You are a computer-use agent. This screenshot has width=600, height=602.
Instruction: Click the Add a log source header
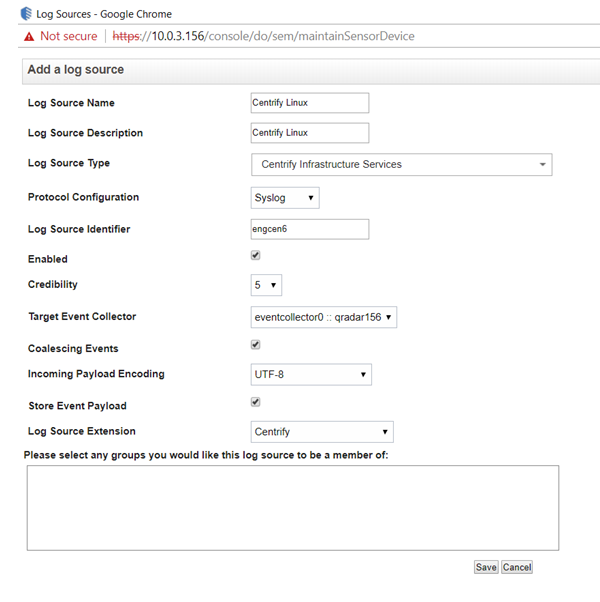tap(76, 70)
